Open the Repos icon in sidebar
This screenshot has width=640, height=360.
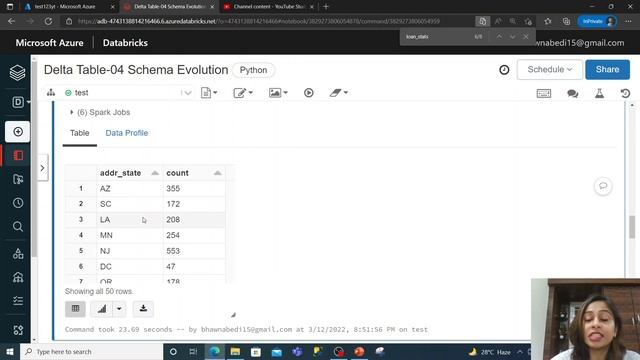click(18, 179)
